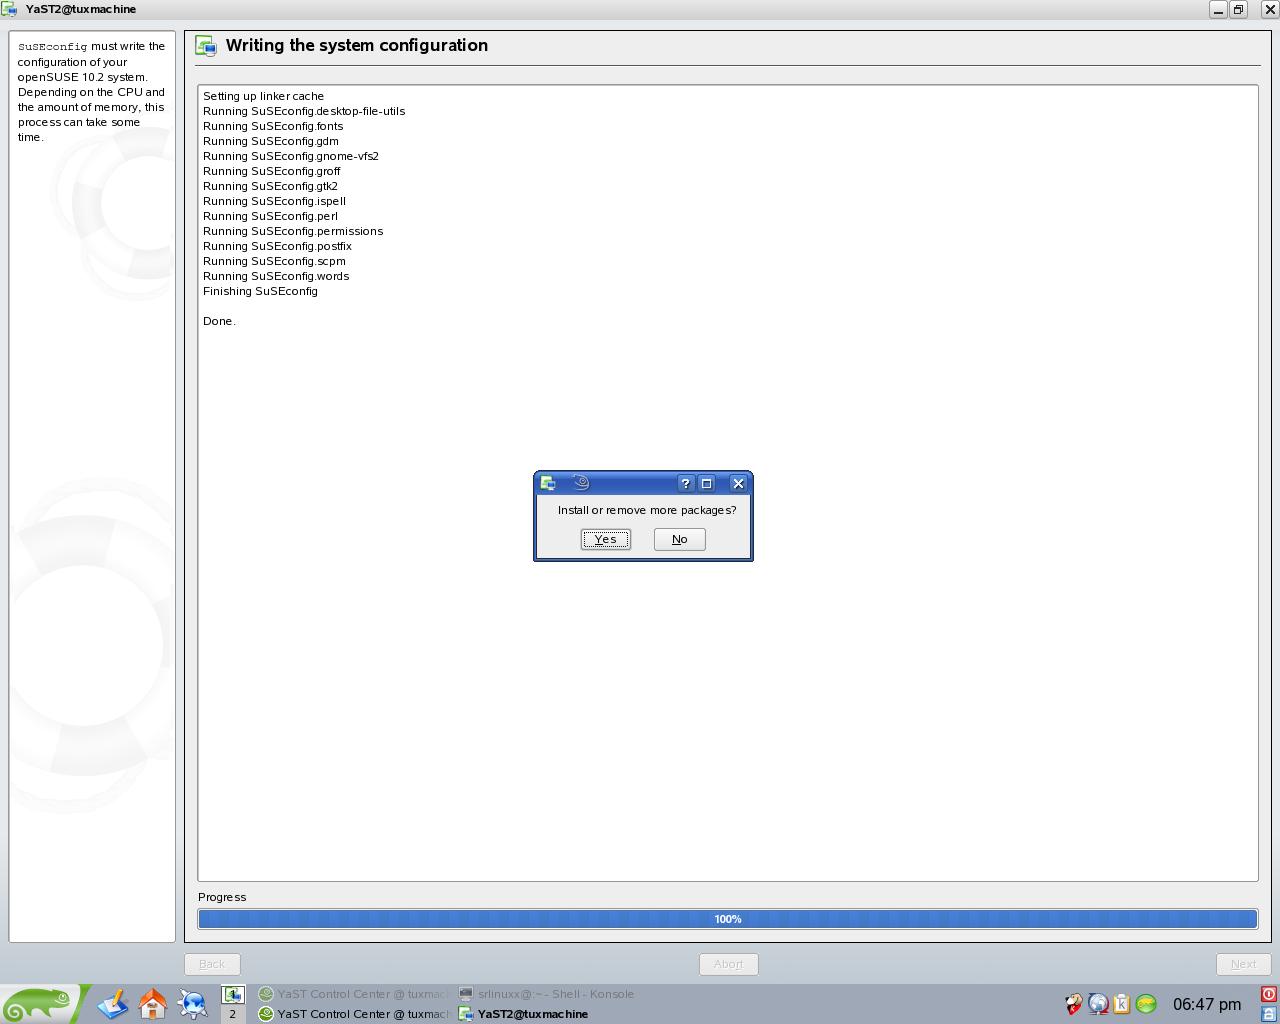Click 'Running SuSEconfig.perl' log line
The image size is (1280, 1024).
270,216
